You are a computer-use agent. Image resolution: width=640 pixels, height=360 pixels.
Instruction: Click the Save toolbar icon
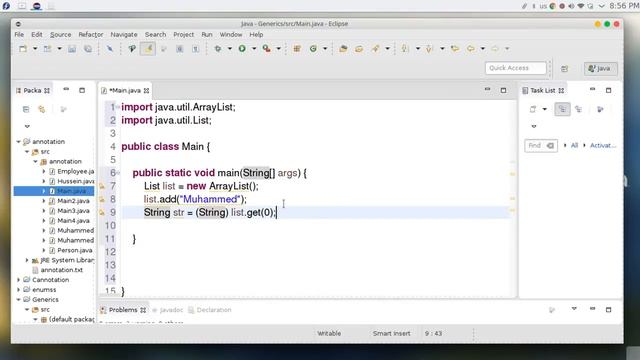[x=72, y=49]
